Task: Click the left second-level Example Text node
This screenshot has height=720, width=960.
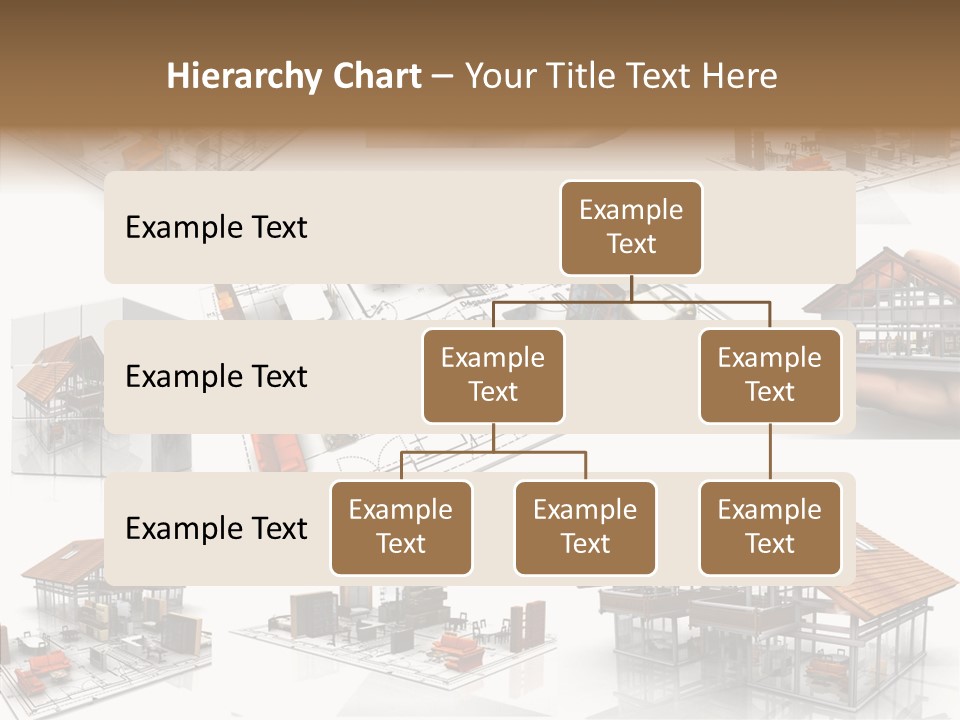Action: (493, 375)
